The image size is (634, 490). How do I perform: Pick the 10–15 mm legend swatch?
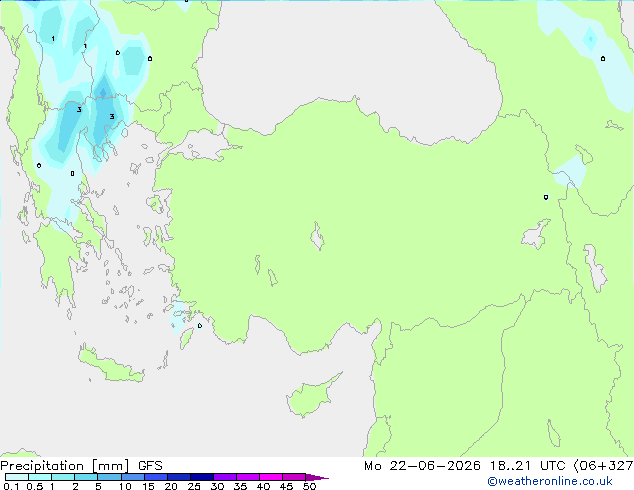[x=132, y=477]
